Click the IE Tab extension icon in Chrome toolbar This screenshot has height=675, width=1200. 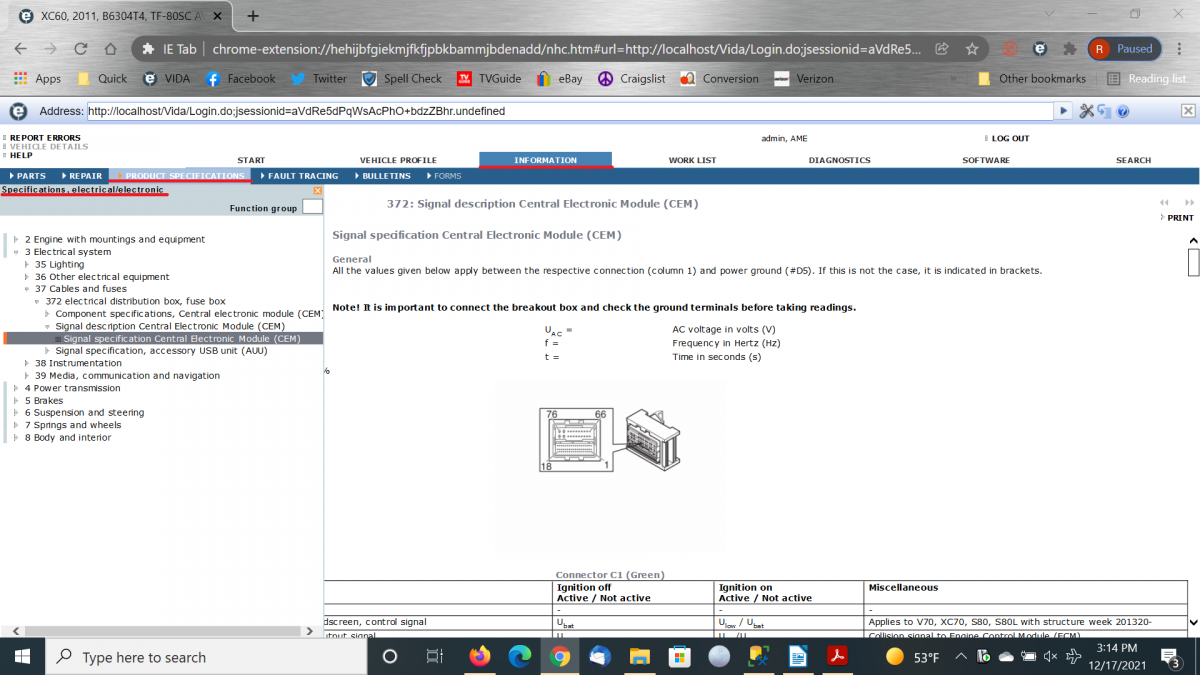[1040, 48]
